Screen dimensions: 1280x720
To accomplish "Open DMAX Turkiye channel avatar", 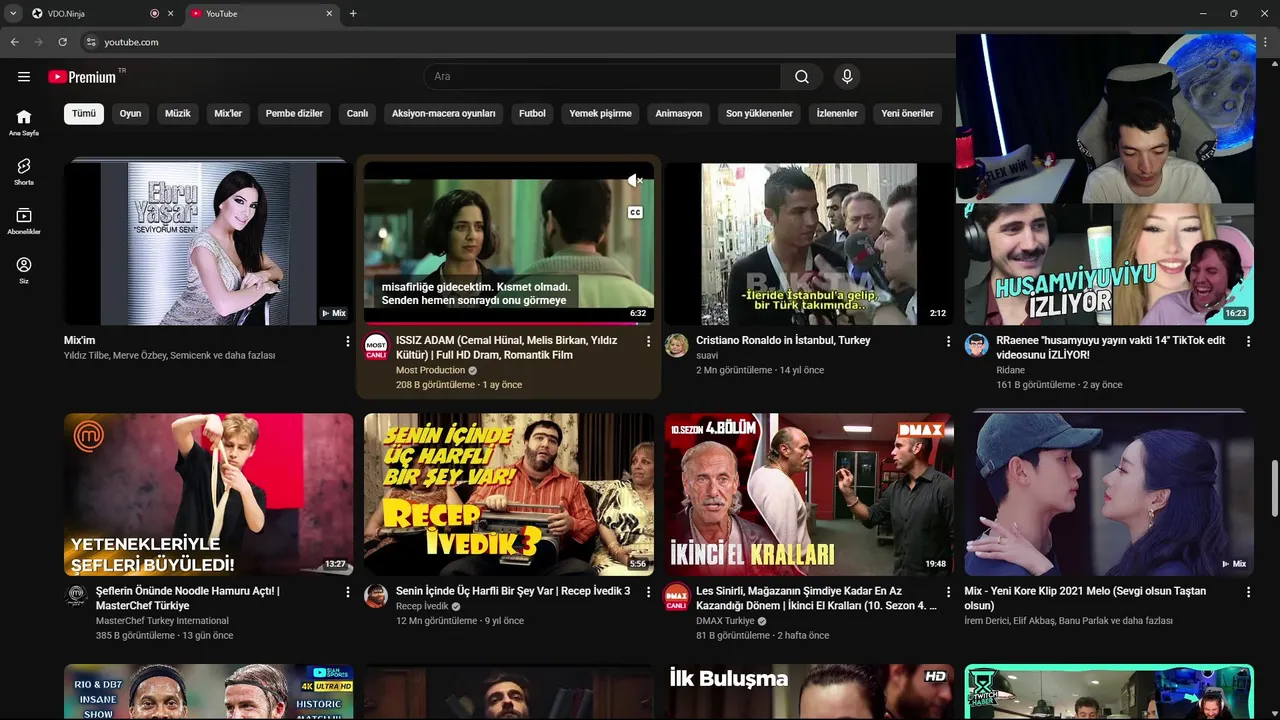I will [676, 597].
